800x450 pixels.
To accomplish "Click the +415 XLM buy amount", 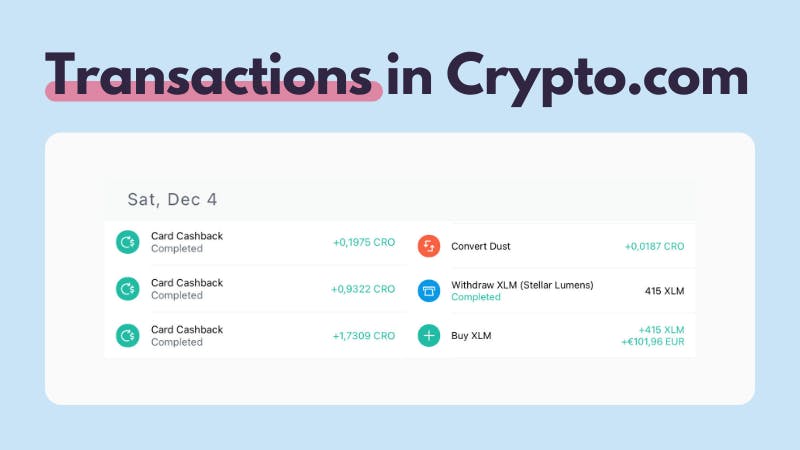I will pos(661,330).
